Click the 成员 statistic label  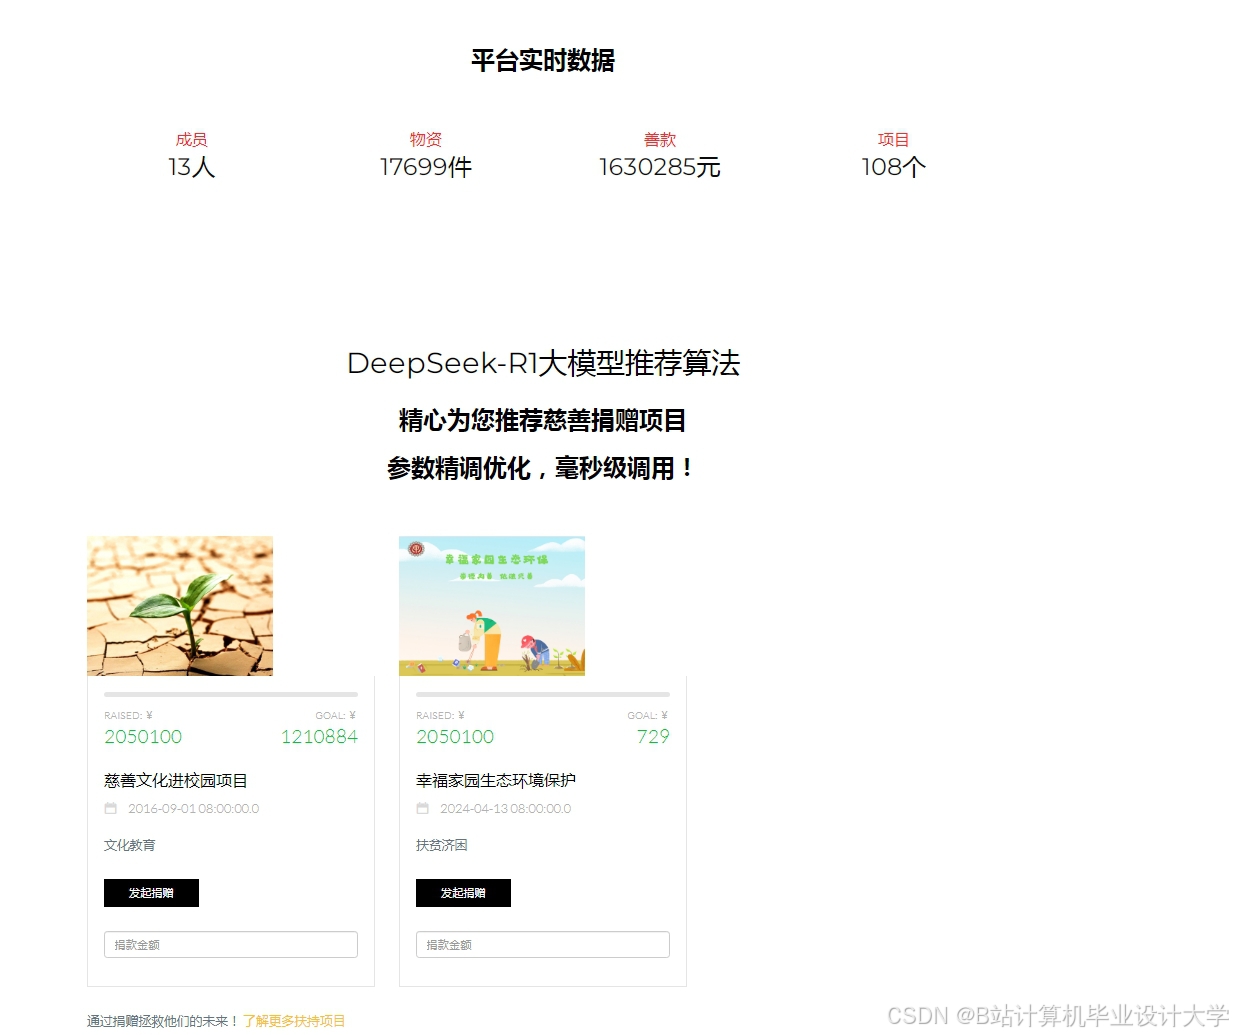(192, 140)
